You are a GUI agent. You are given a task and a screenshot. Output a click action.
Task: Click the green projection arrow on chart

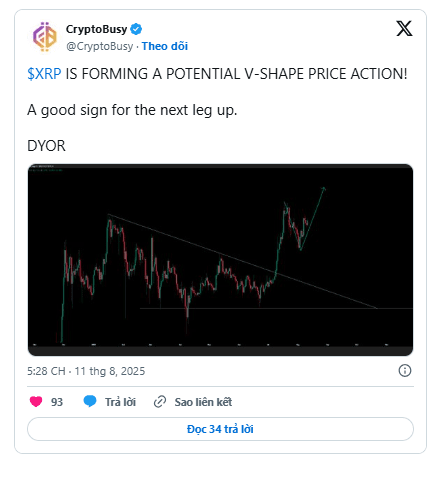312,219
